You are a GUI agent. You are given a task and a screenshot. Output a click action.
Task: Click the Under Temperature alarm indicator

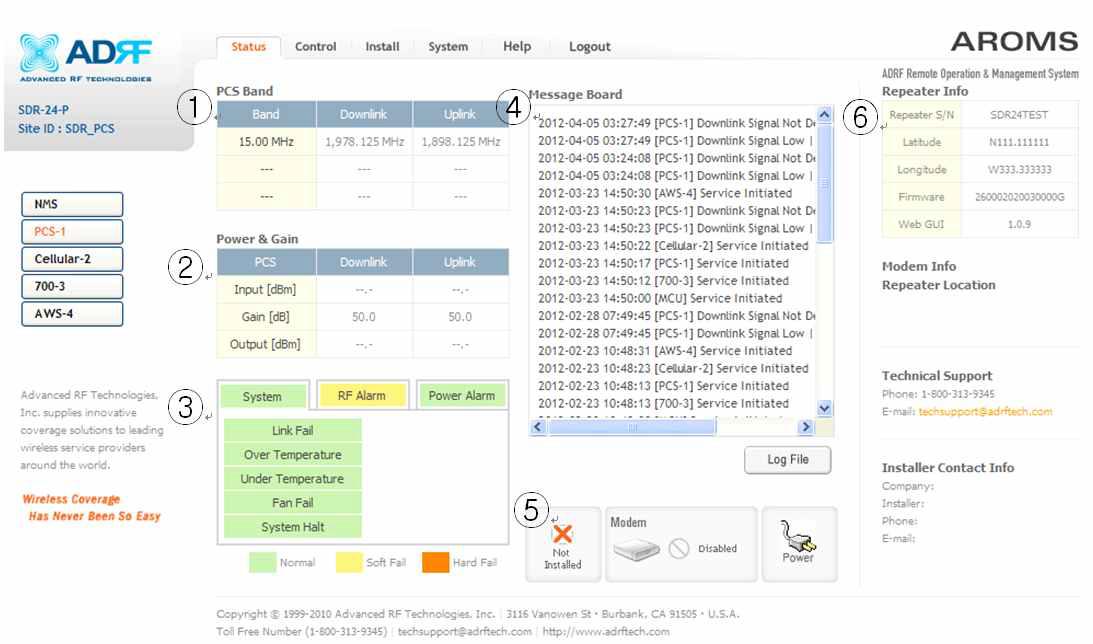click(293, 479)
